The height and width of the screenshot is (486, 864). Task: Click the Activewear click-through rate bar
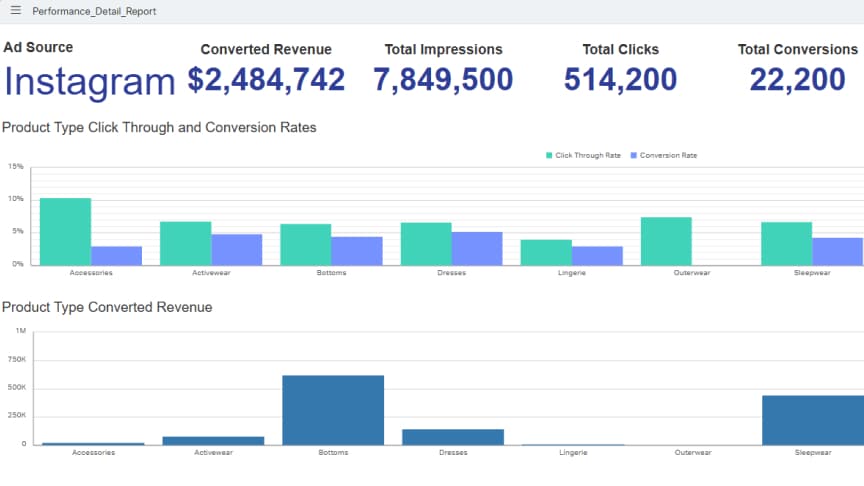(186, 244)
